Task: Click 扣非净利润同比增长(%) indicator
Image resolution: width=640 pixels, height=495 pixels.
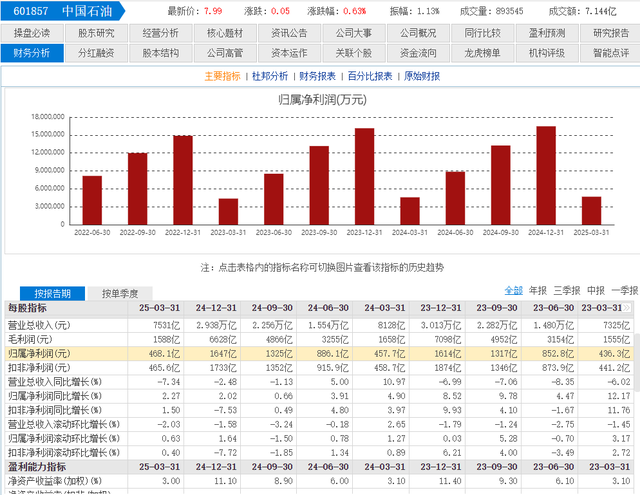Action: click(55, 410)
